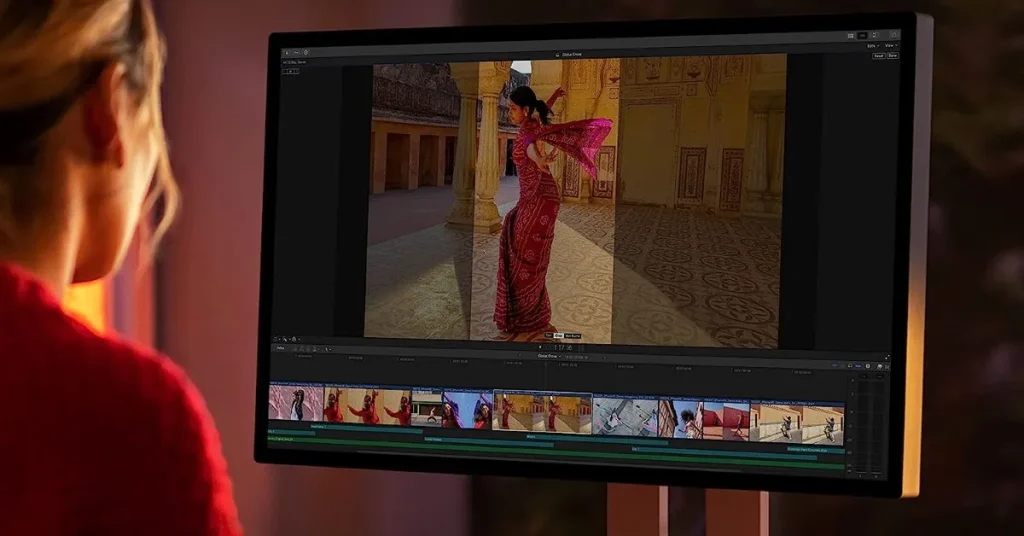Open the transform tool popup below the viewer
The image size is (1024, 536).
pyautogui.click(x=277, y=339)
